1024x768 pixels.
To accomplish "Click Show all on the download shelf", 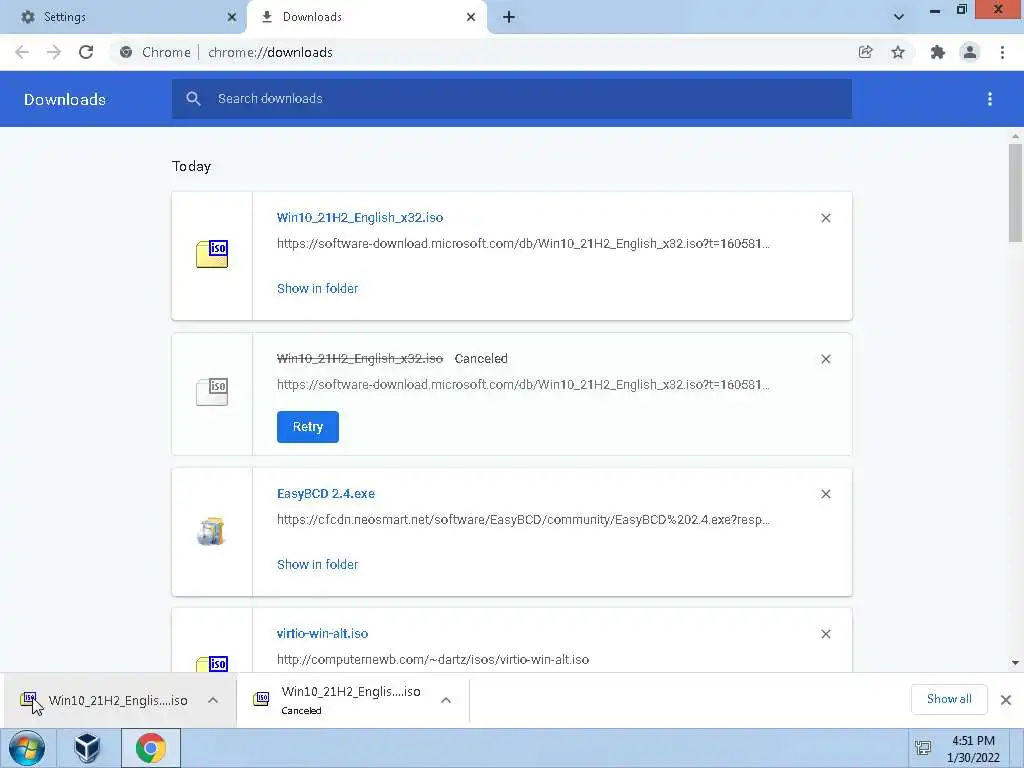I will 949,699.
